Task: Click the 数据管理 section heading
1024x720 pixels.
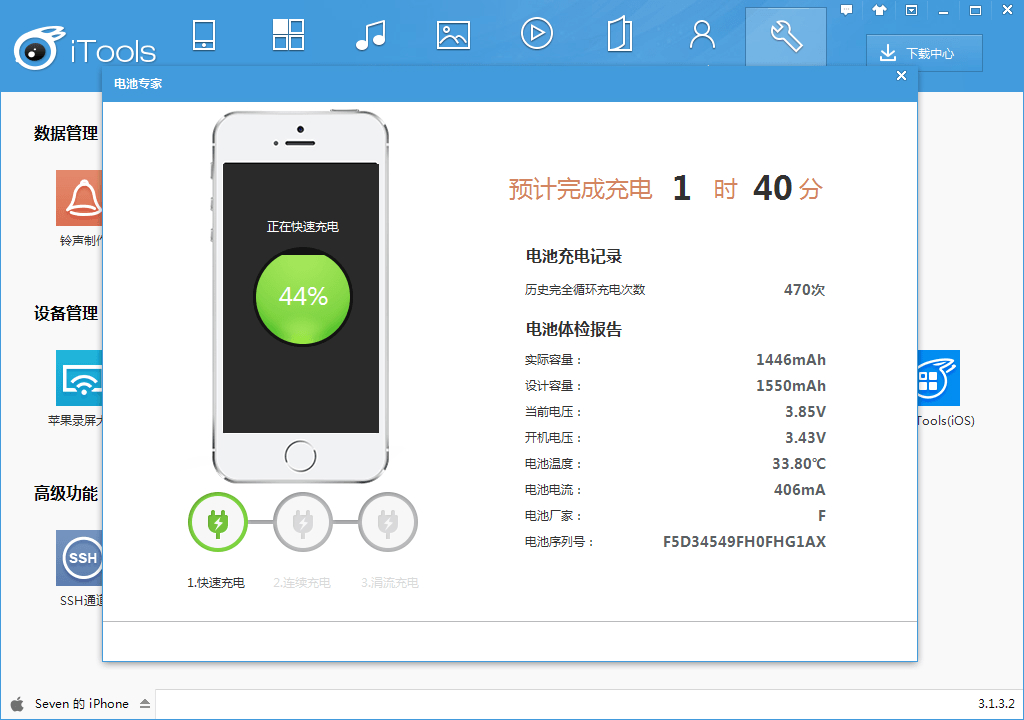Action: pos(66,133)
